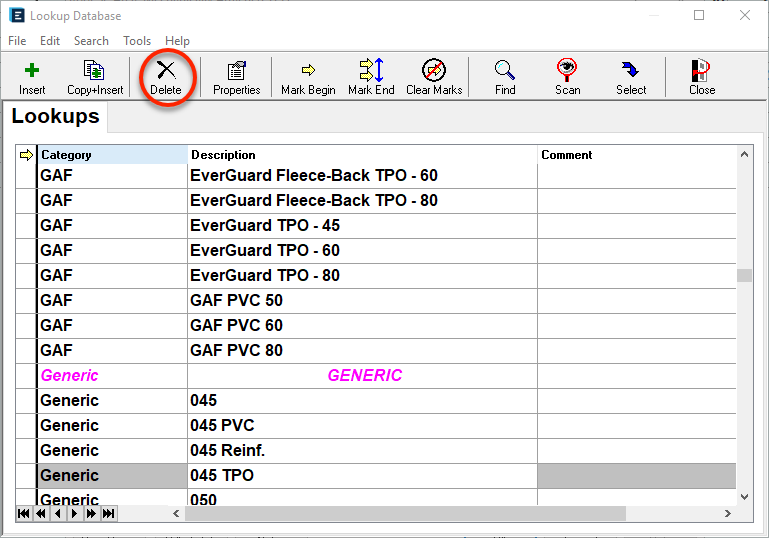Click comment cell of EverGuard TPO - 45
Viewport: 769px width, 538px height.
pos(637,226)
